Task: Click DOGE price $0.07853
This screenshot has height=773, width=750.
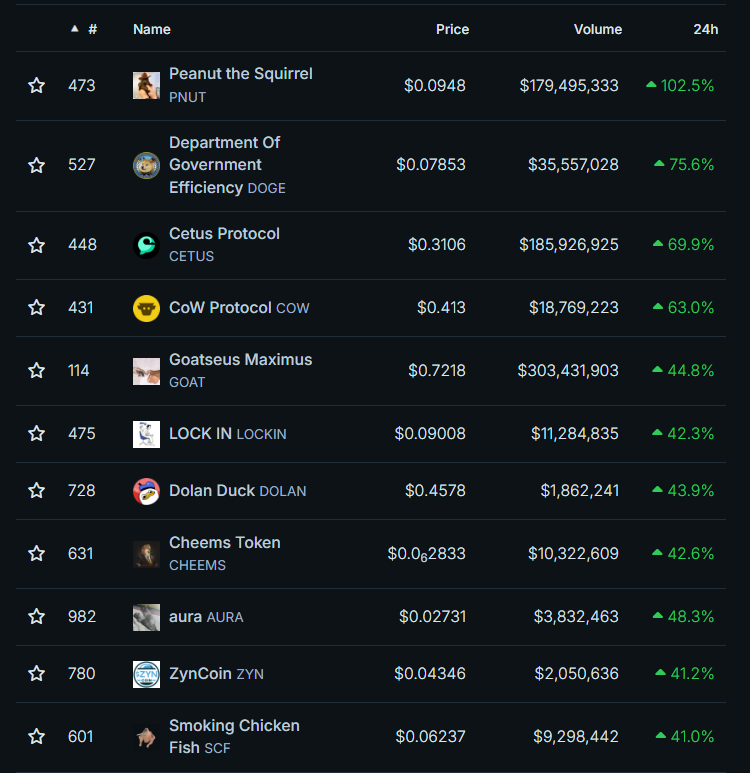Action: [x=430, y=165]
